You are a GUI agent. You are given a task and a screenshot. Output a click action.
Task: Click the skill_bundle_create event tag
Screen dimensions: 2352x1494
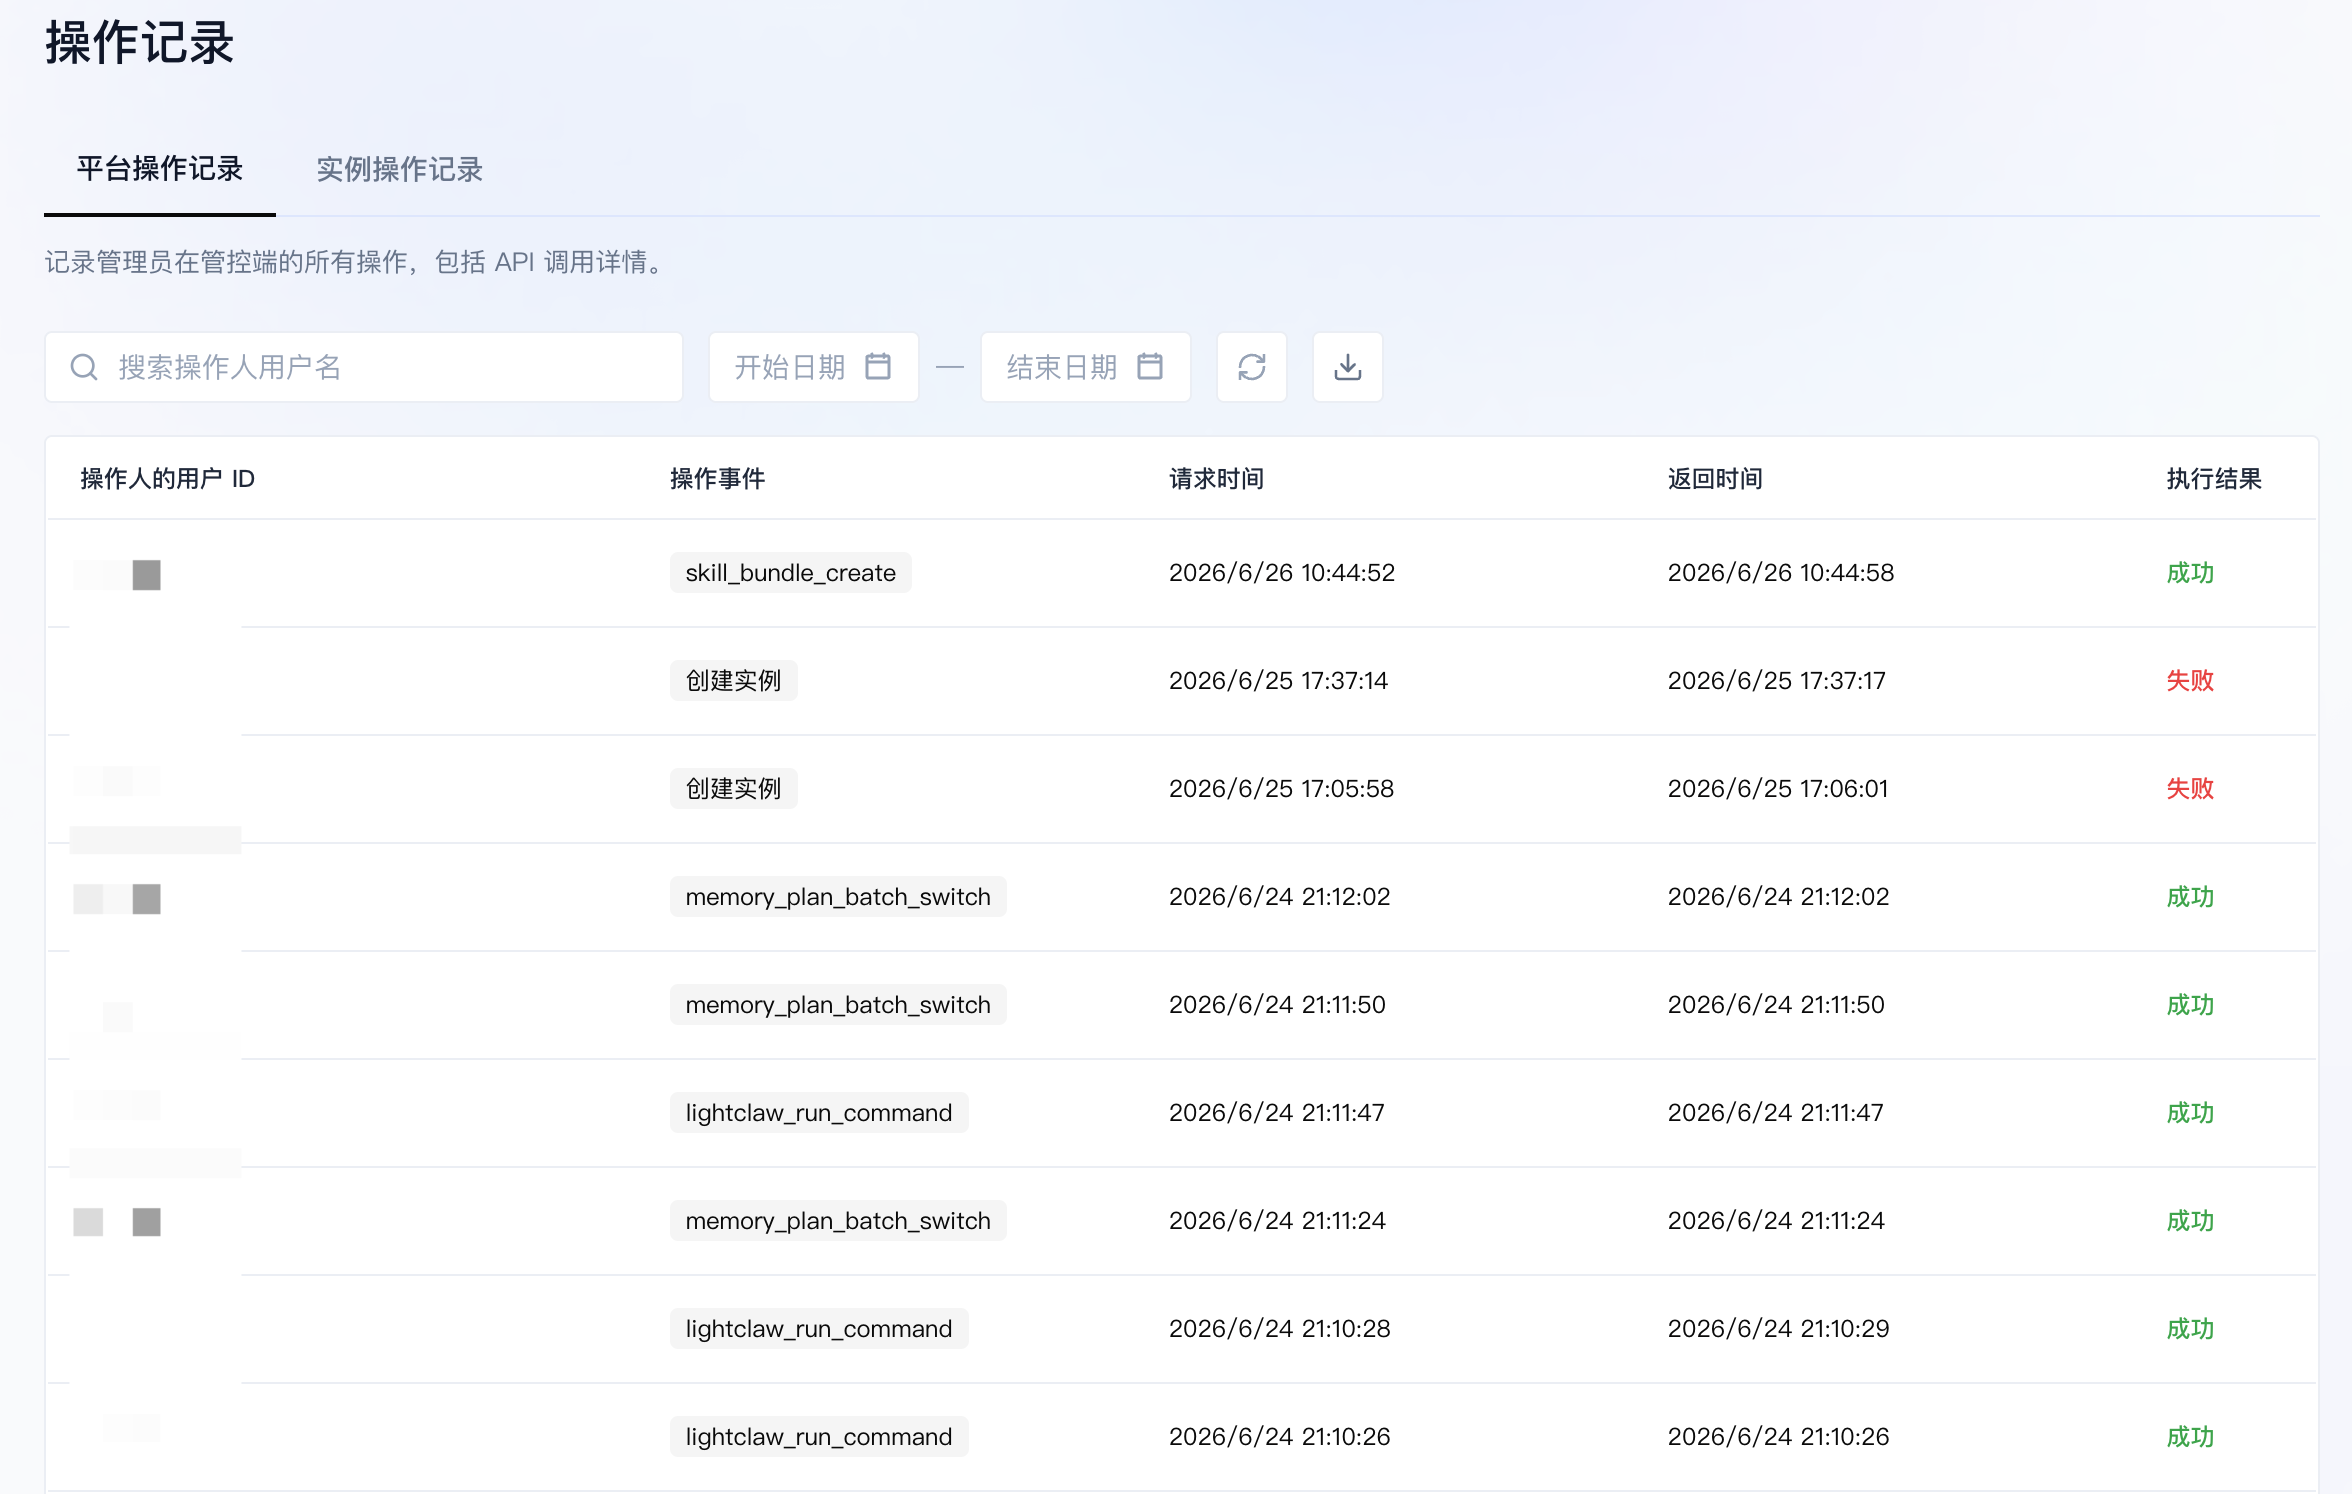click(x=790, y=573)
